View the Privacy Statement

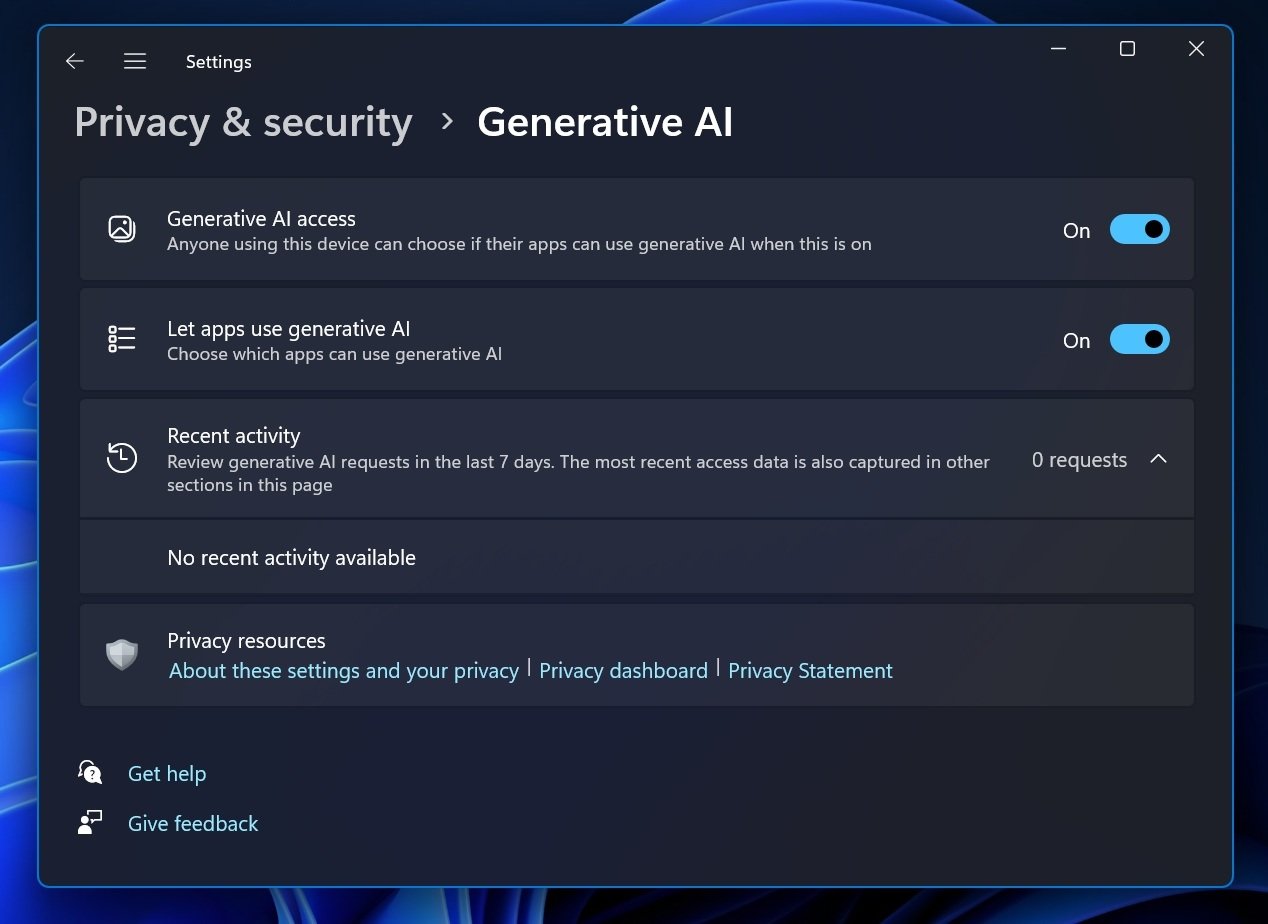(x=810, y=670)
